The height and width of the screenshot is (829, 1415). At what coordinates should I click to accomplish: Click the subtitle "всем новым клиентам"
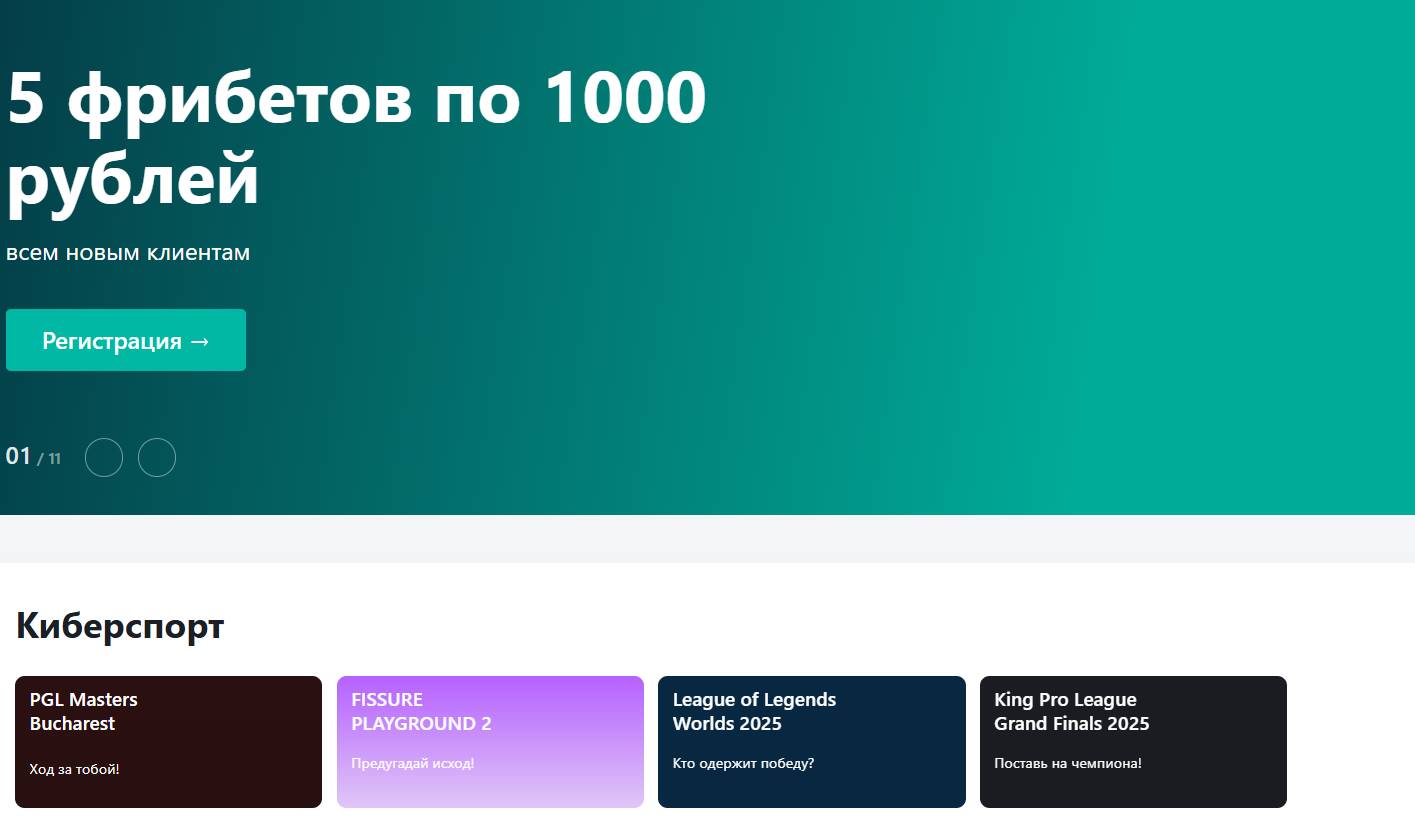click(x=128, y=253)
